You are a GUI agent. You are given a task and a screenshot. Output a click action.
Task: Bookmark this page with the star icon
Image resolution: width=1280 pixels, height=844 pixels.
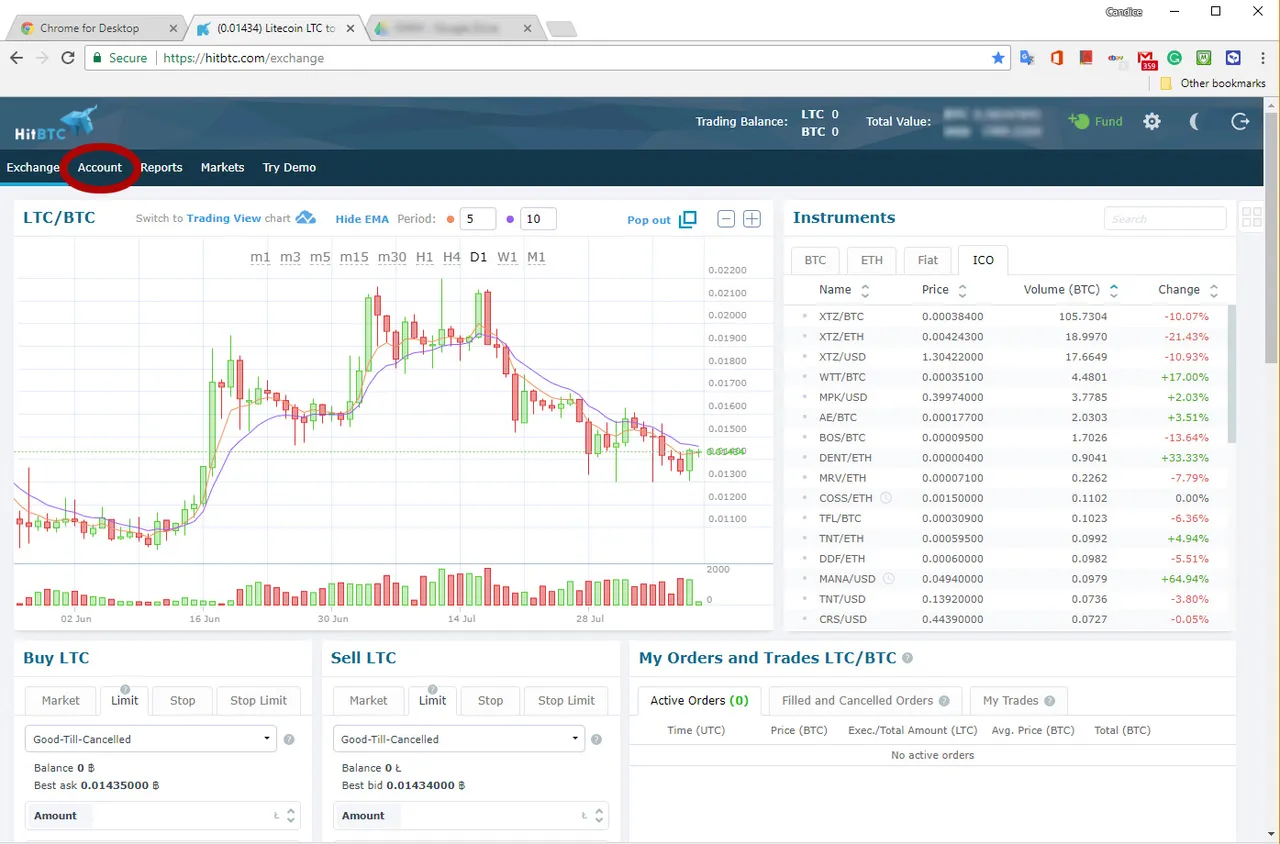pyautogui.click(x=998, y=58)
